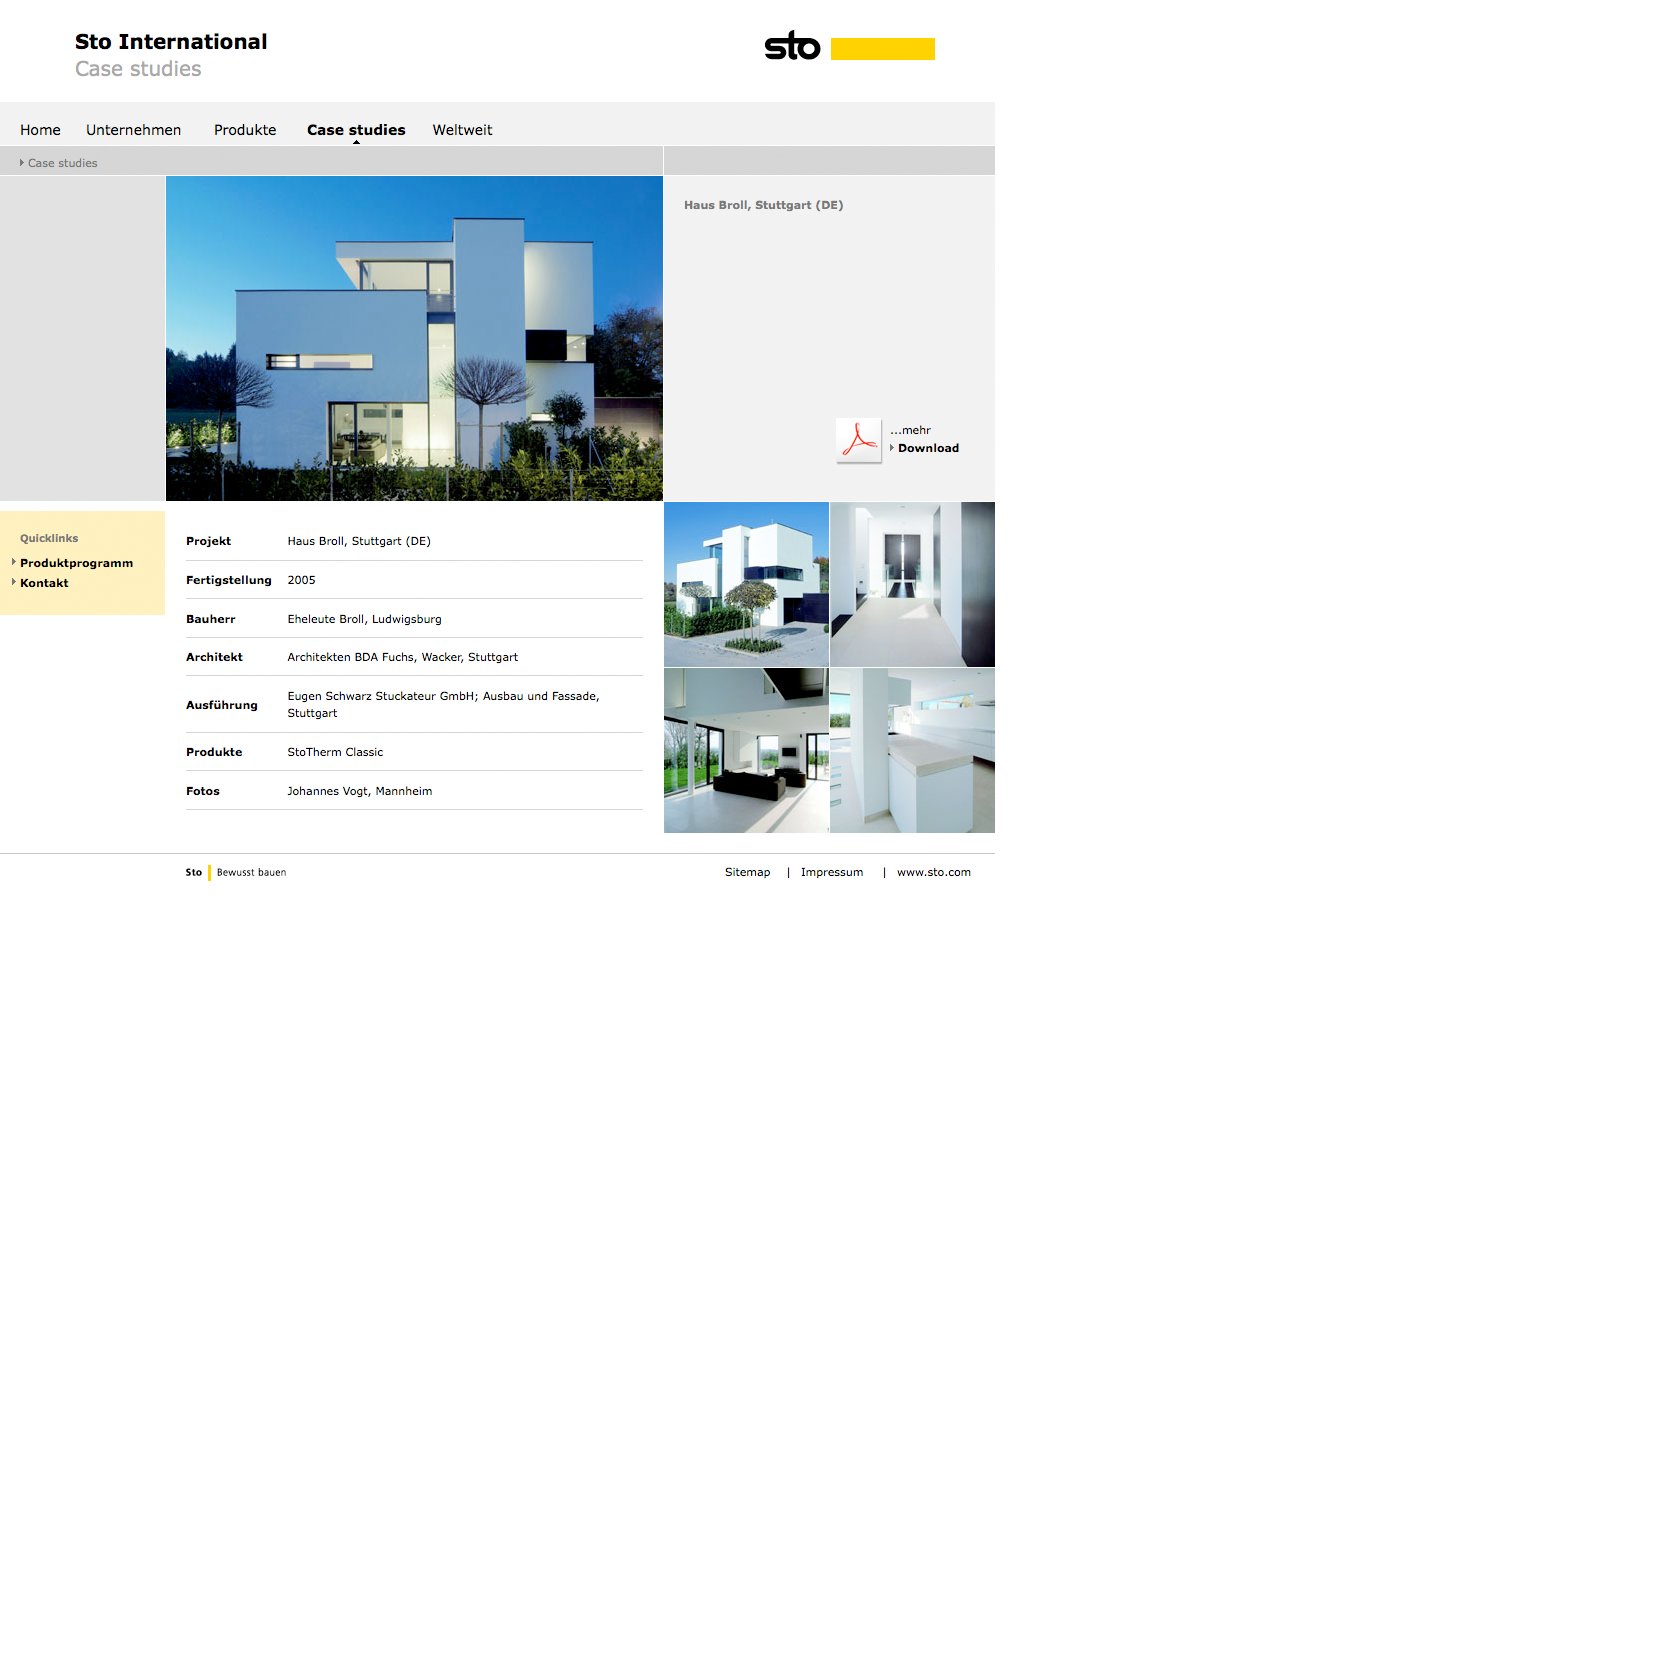This screenshot has height=1661, width=1661.
Task: Open the Unternehmen menu item
Action: coord(134,130)
